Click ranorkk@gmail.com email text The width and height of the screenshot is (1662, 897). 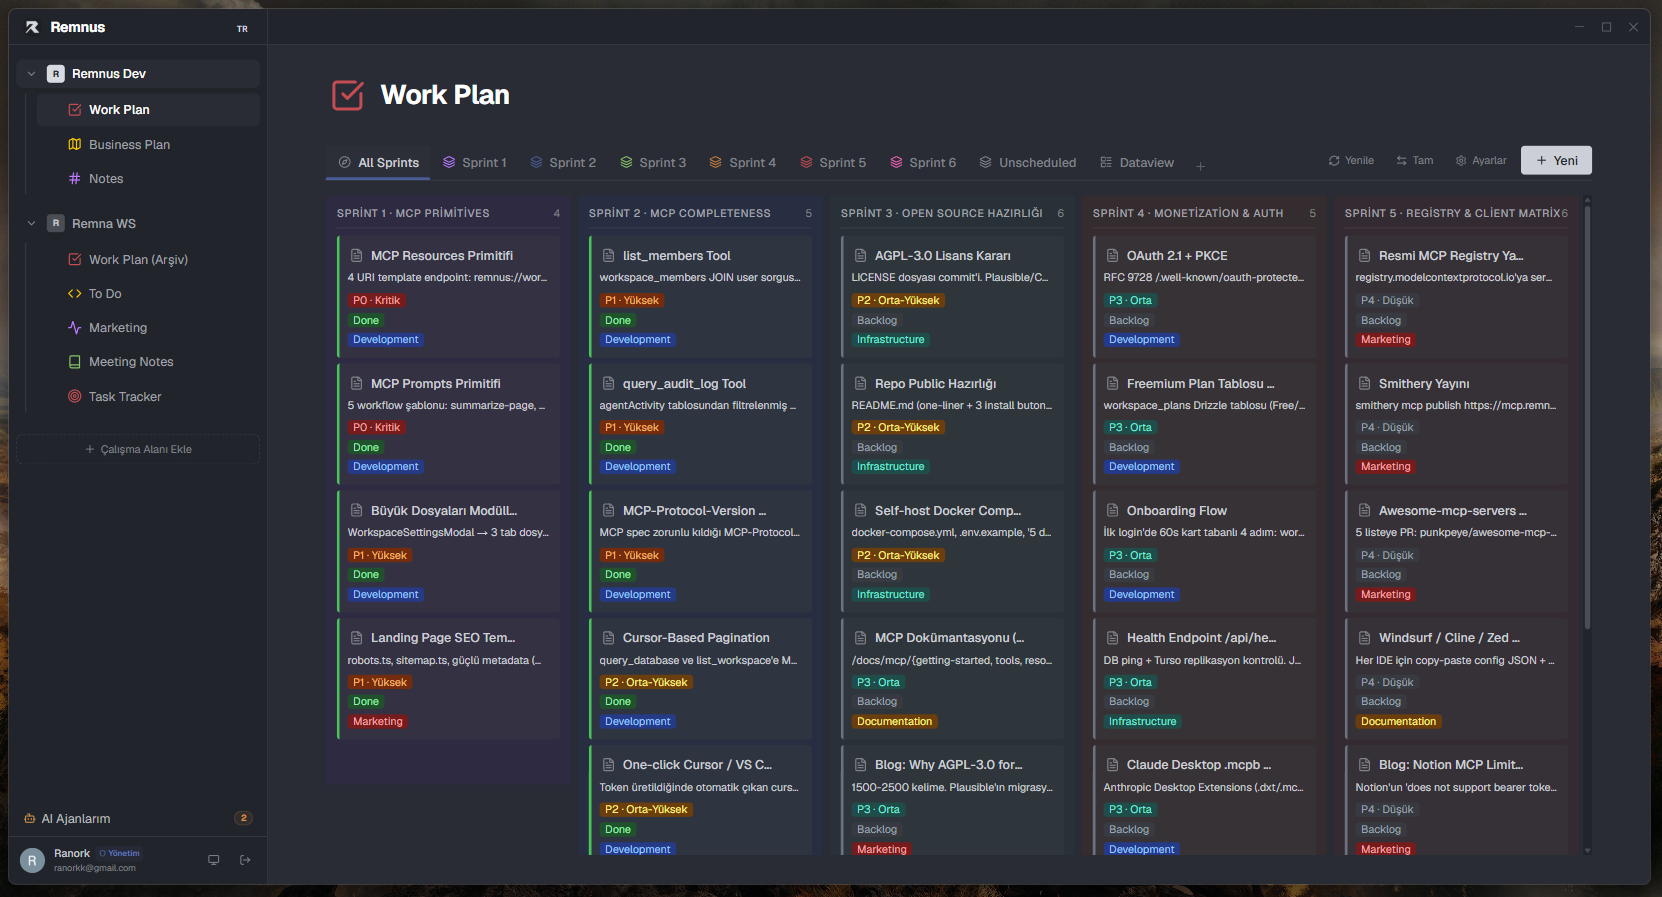[x=95, y=869]
